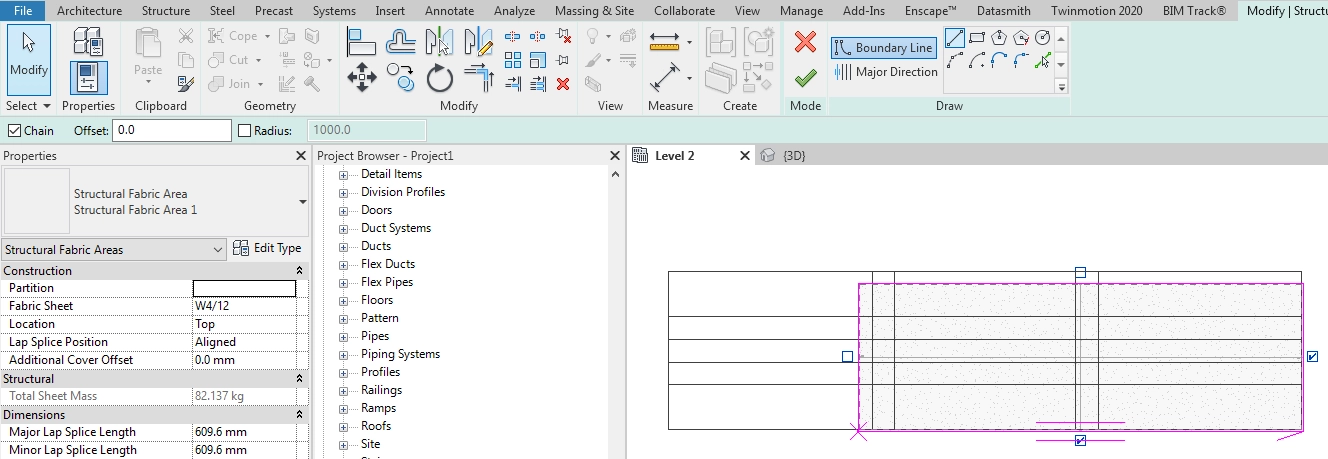Switch to the Architecture ribbon tab

[90, 11]
